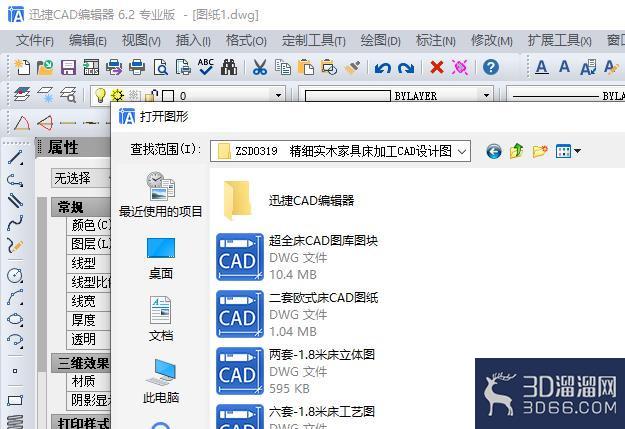
Task: Go to 文档 location in dialog
Action: (x=161, y=319)
